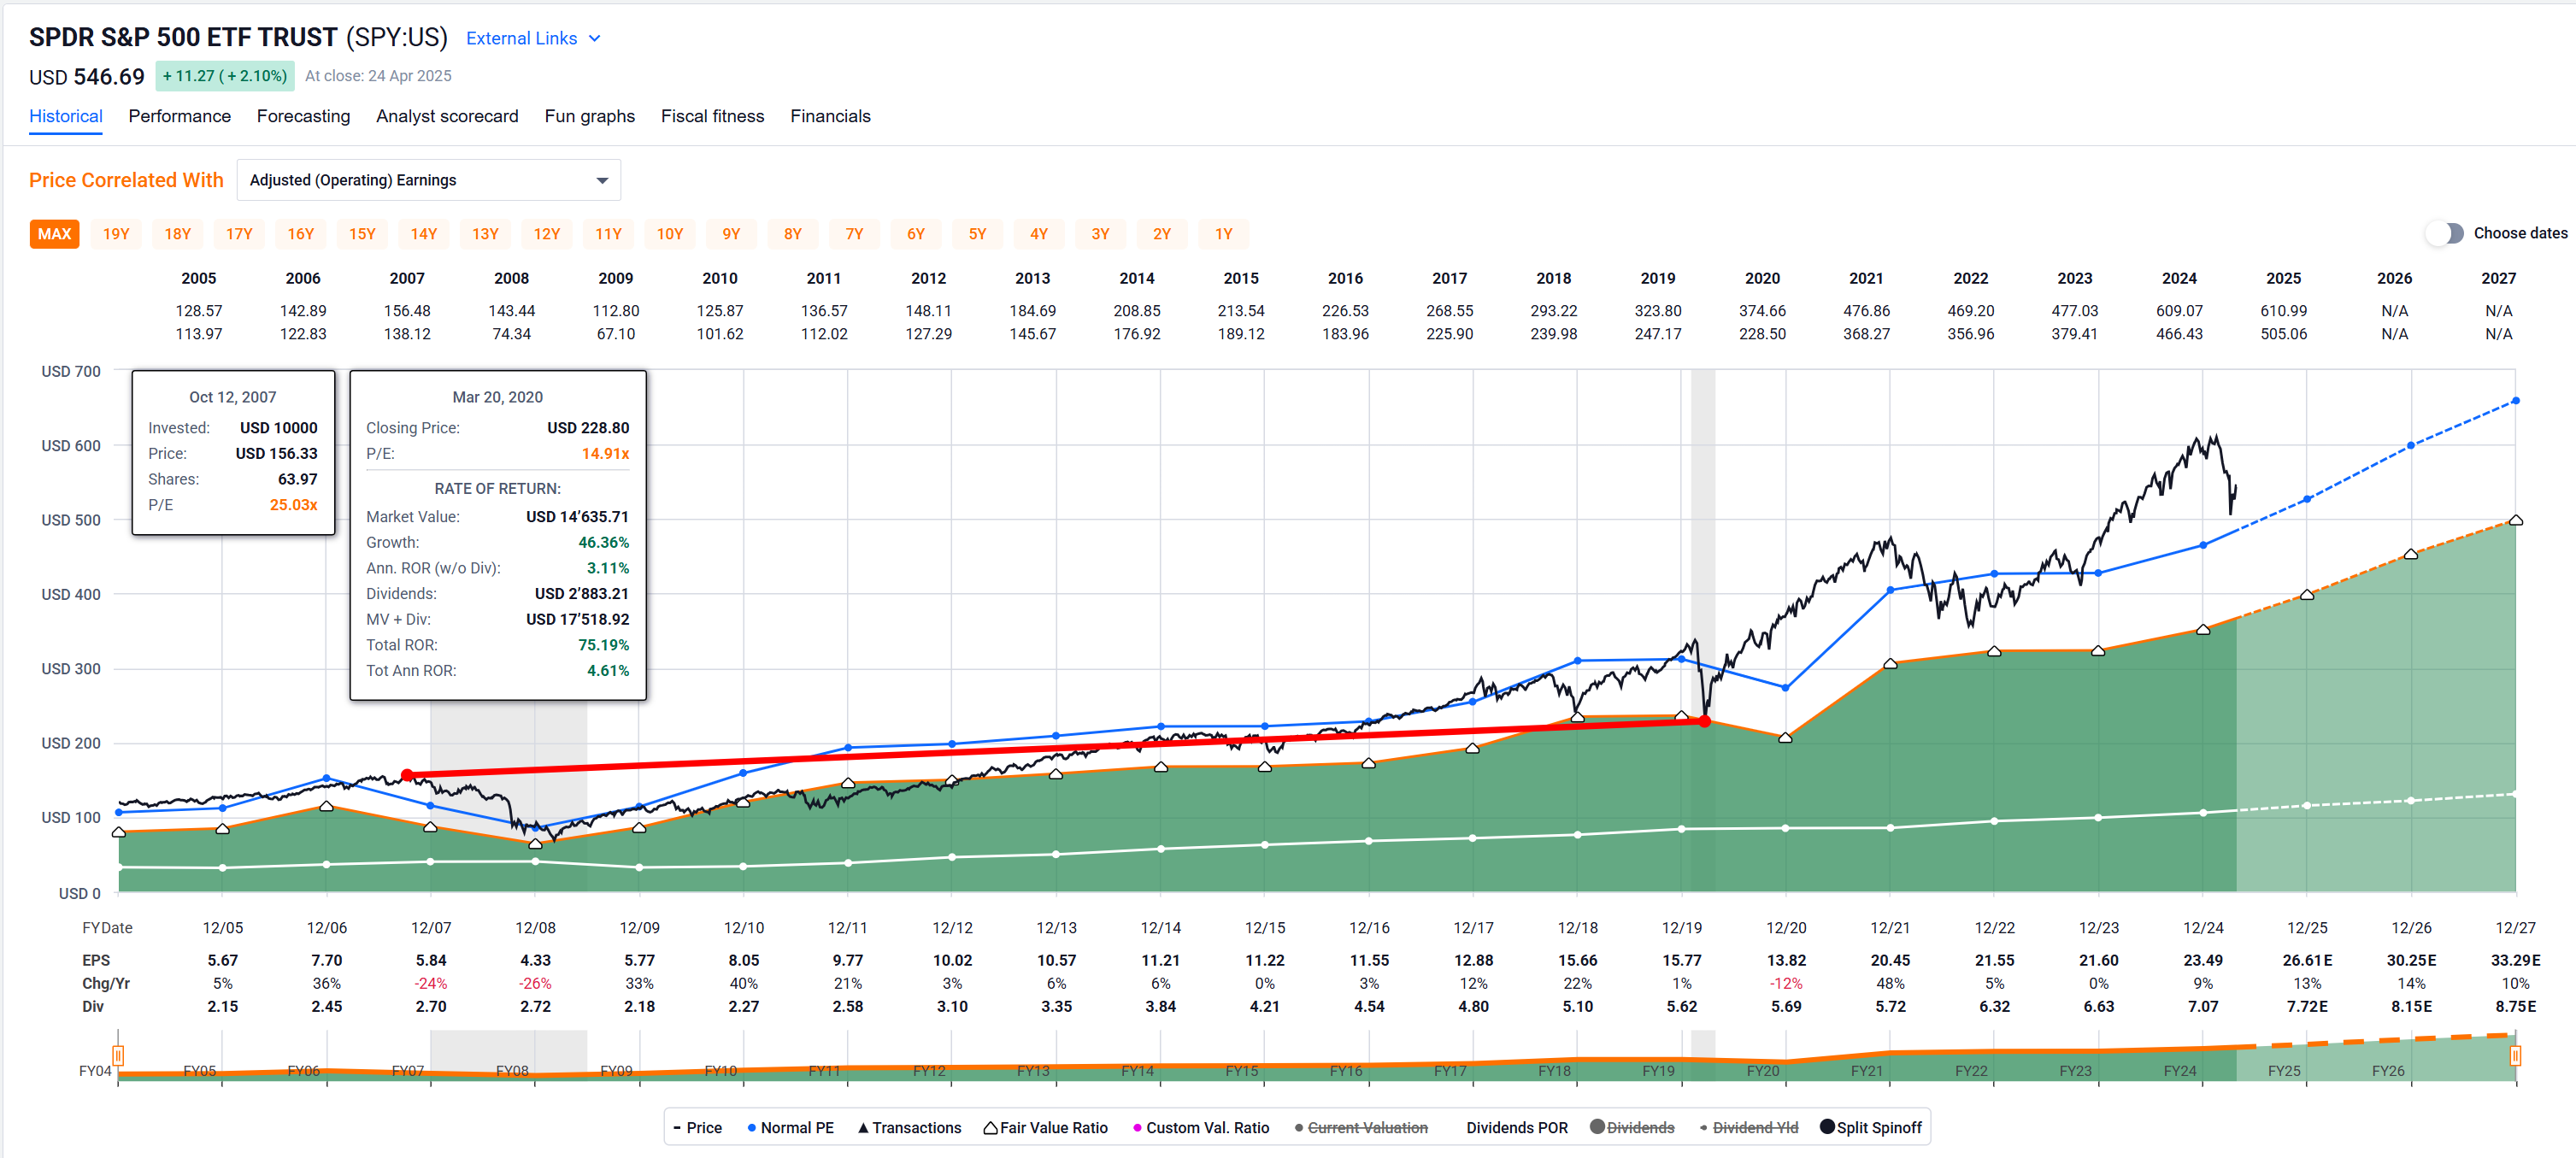Image resolution: width=2576 pixels, height=1158 pixels.
Task: Click the USD 546.69 price
Action: click(87, 76)
